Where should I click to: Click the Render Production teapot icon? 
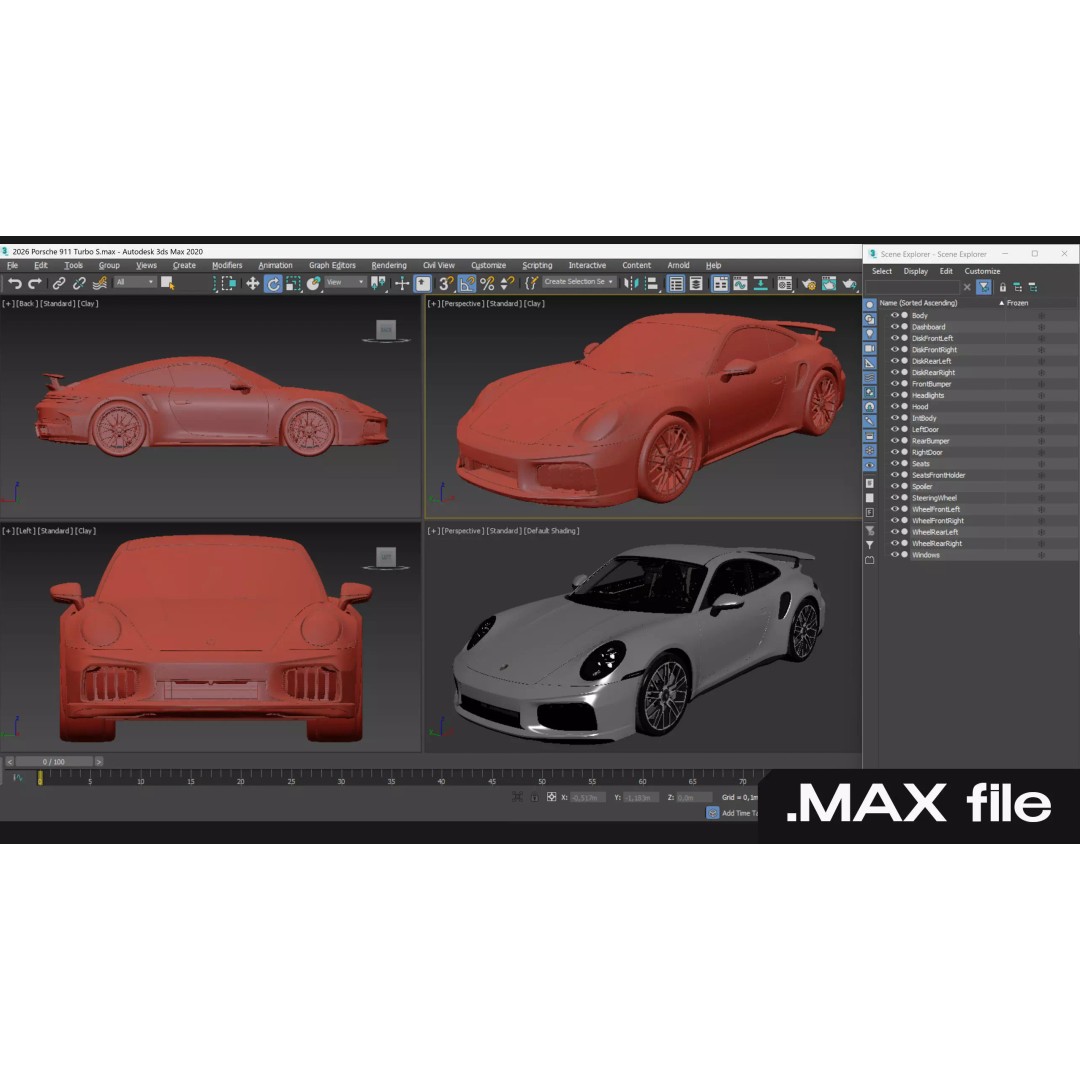[x=849, y=283]
